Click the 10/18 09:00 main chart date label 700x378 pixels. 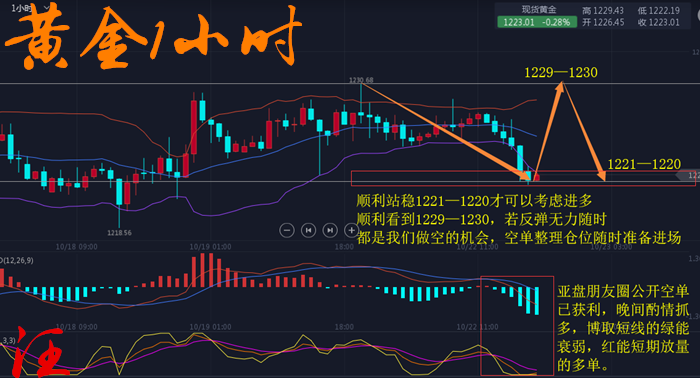tap(76, 246)
